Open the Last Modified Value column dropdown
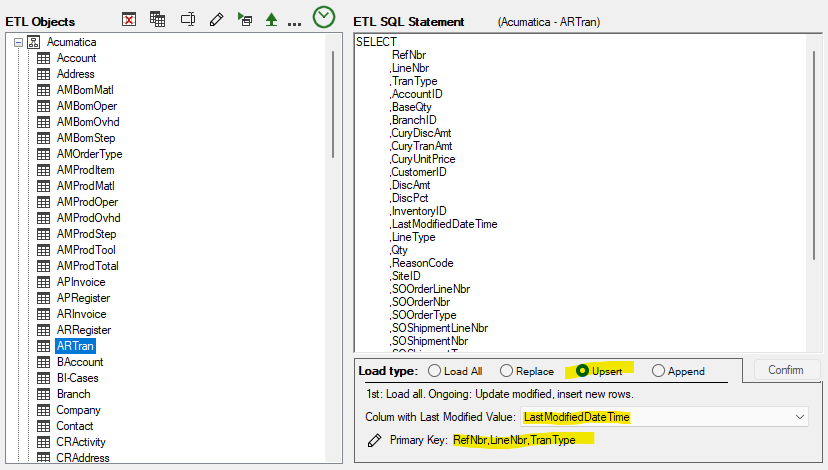 [799, 416]
